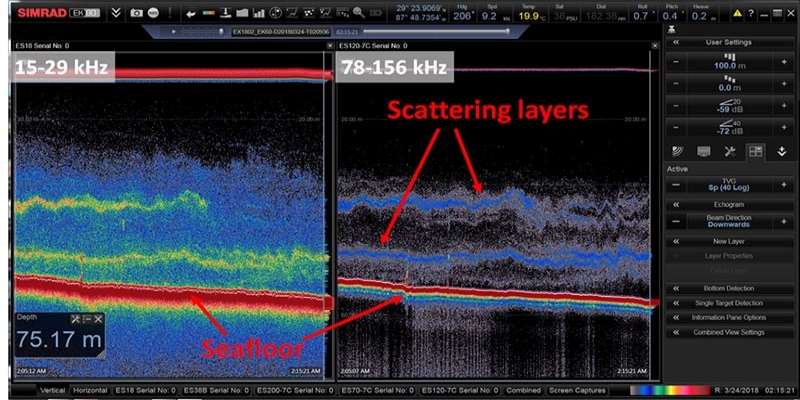
Task: Open settings in Depth info pane with tools icon
Action: 76,319
